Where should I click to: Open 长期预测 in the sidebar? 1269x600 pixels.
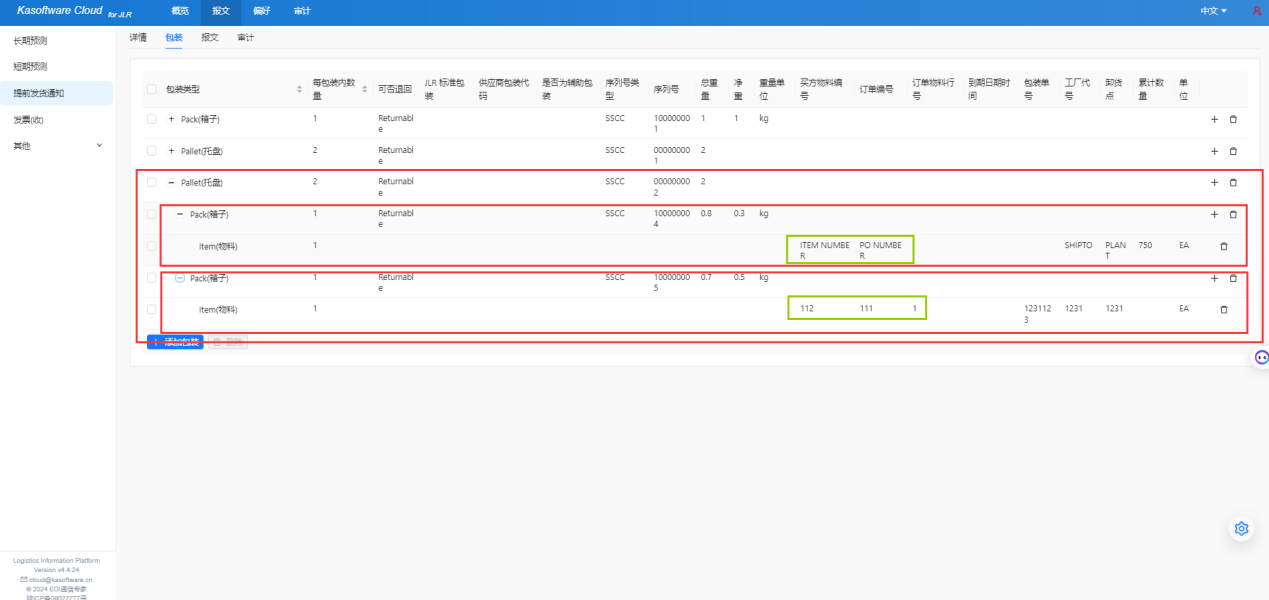click(x=30, y=41)
